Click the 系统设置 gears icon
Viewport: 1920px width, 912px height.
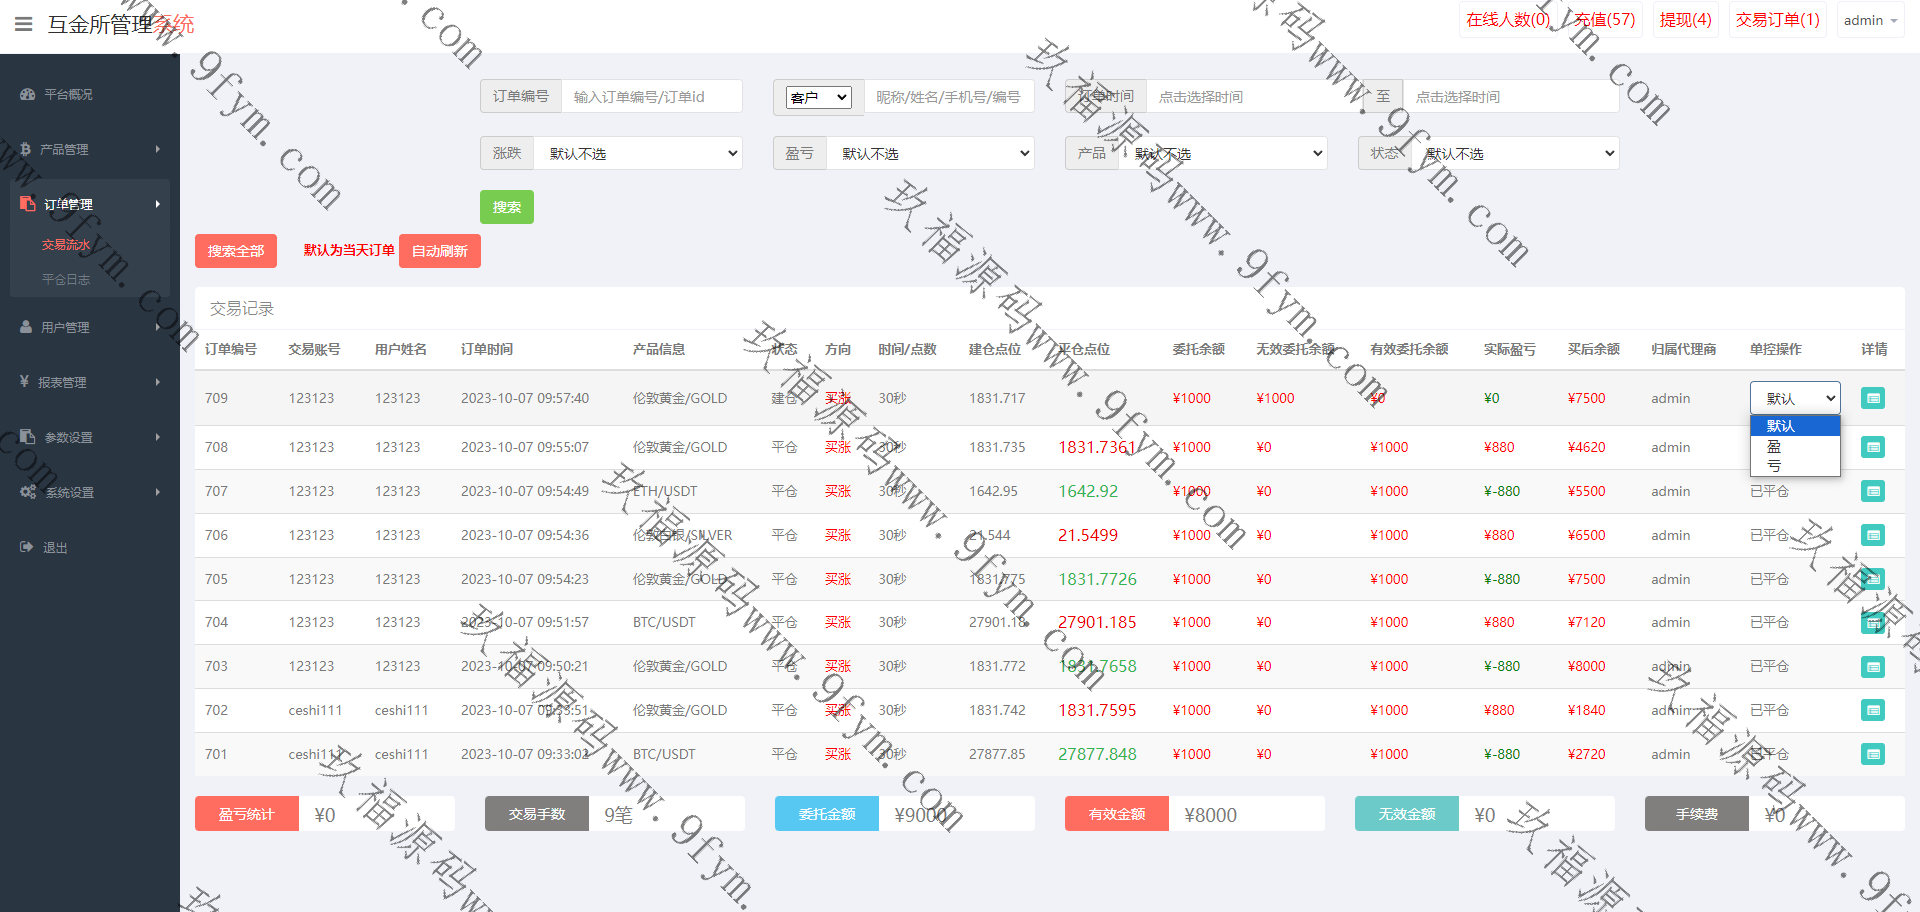(x=28, y=492)
